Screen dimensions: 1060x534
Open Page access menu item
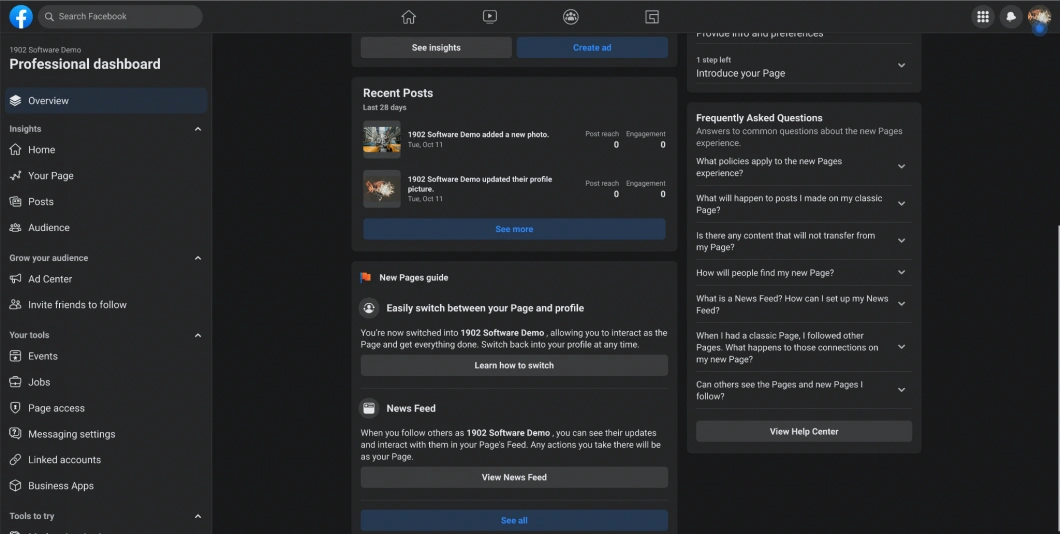pos(106,408)
